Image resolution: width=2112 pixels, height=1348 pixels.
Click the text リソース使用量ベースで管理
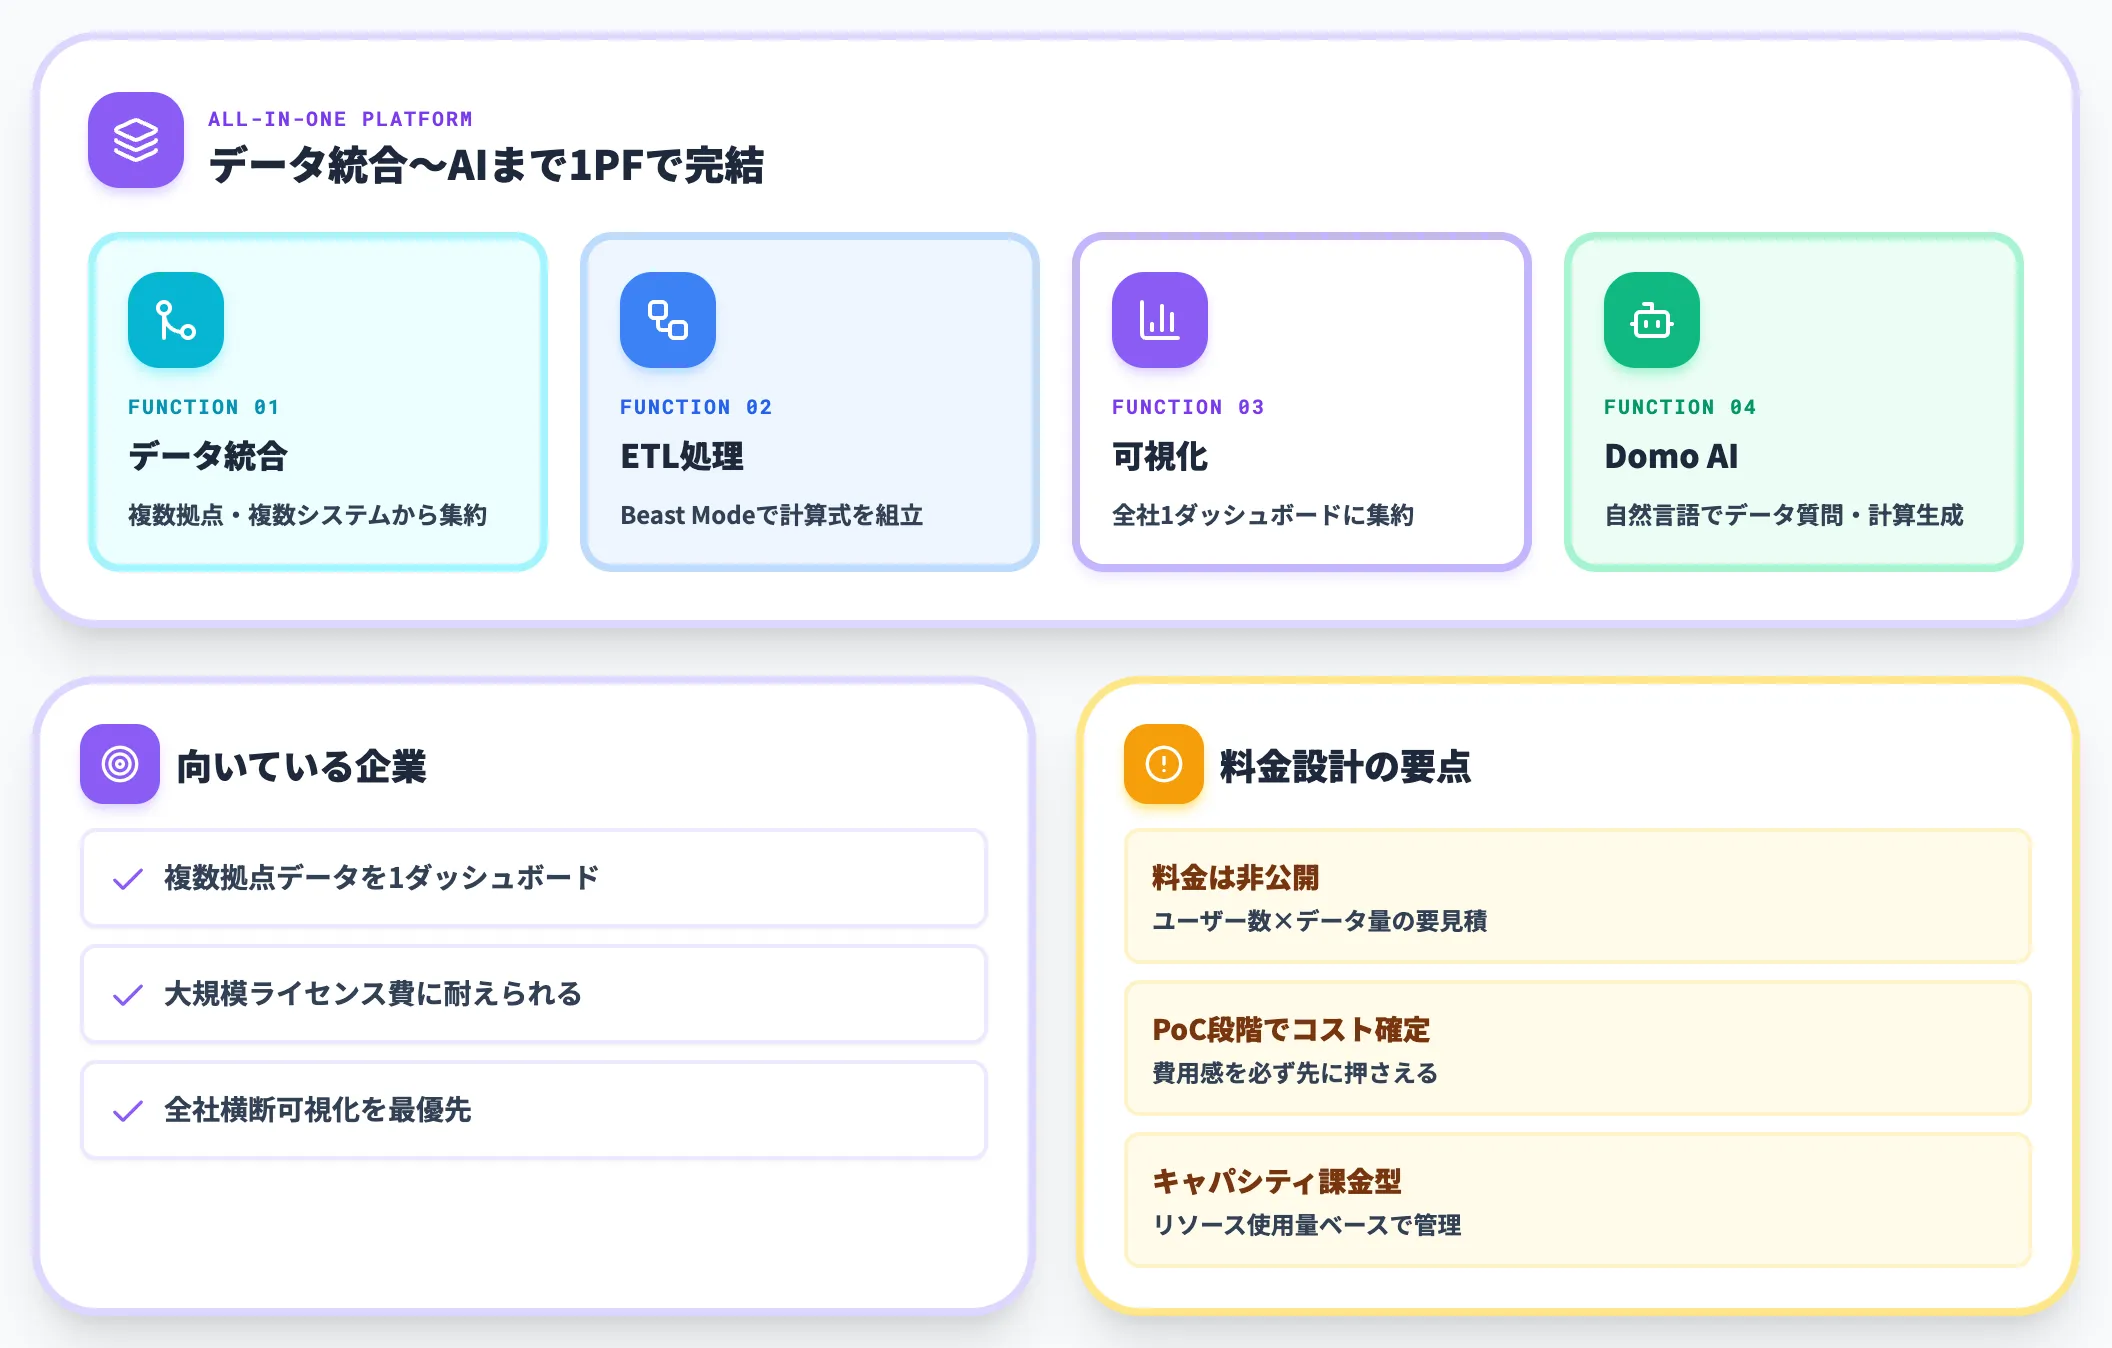point(1307,1225)
